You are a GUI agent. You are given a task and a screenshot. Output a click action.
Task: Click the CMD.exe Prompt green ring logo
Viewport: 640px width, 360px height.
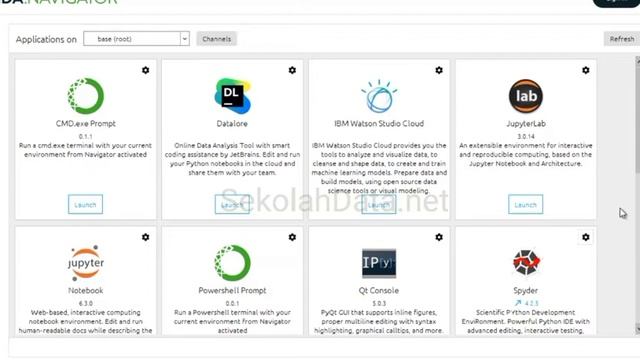coord(86,96)
